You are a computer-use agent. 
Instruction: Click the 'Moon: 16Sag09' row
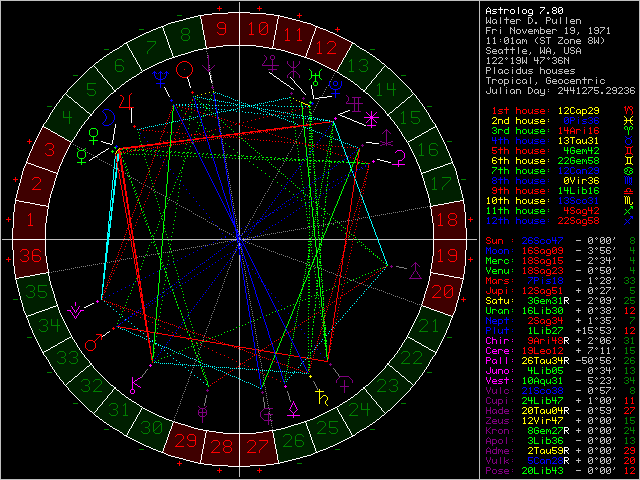coord(560,251)
